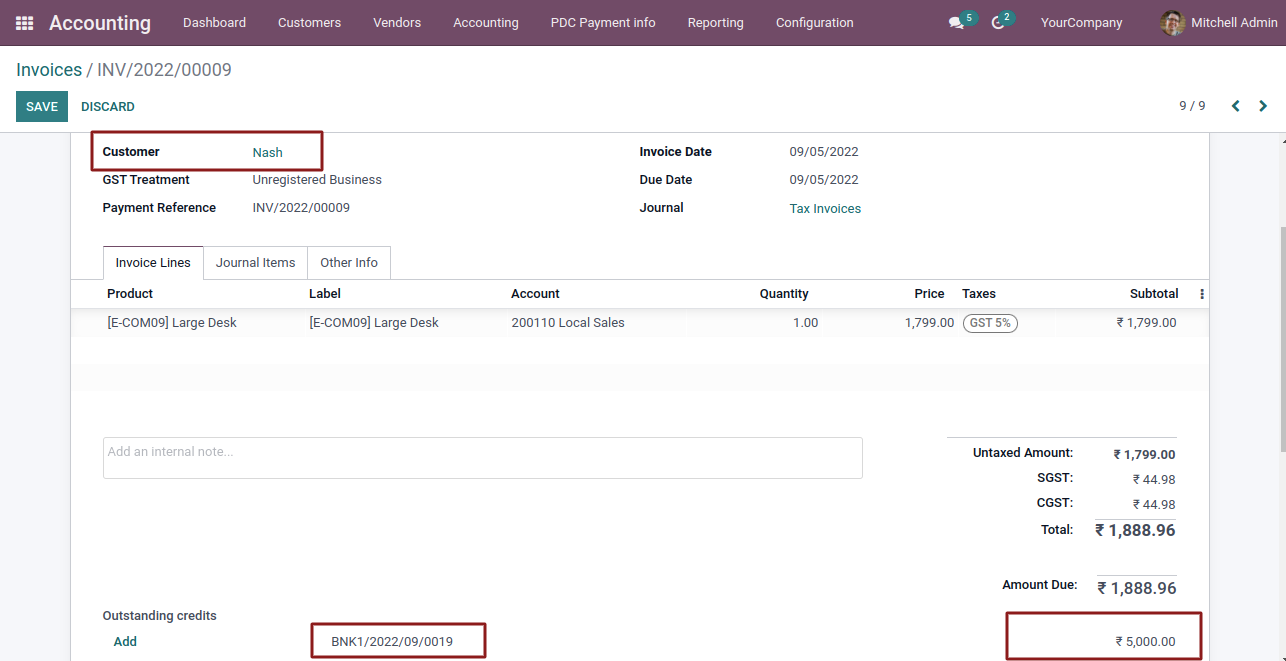Open the apps grid menu icon
Viewport: 1286px width, 661px height.
click(24, 23)
